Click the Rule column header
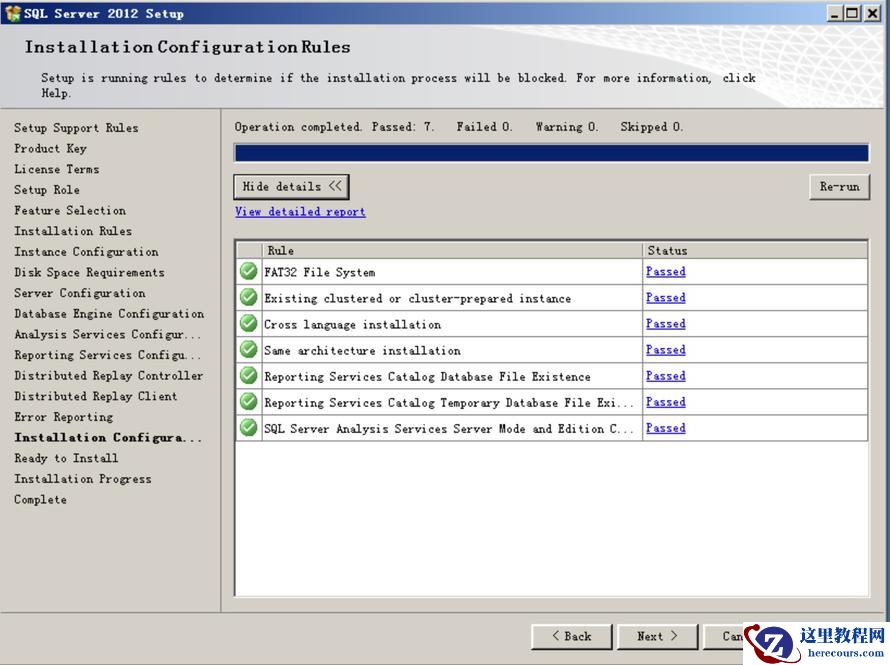The width and height of the screenshot is (890, 665). pos(450,251)
